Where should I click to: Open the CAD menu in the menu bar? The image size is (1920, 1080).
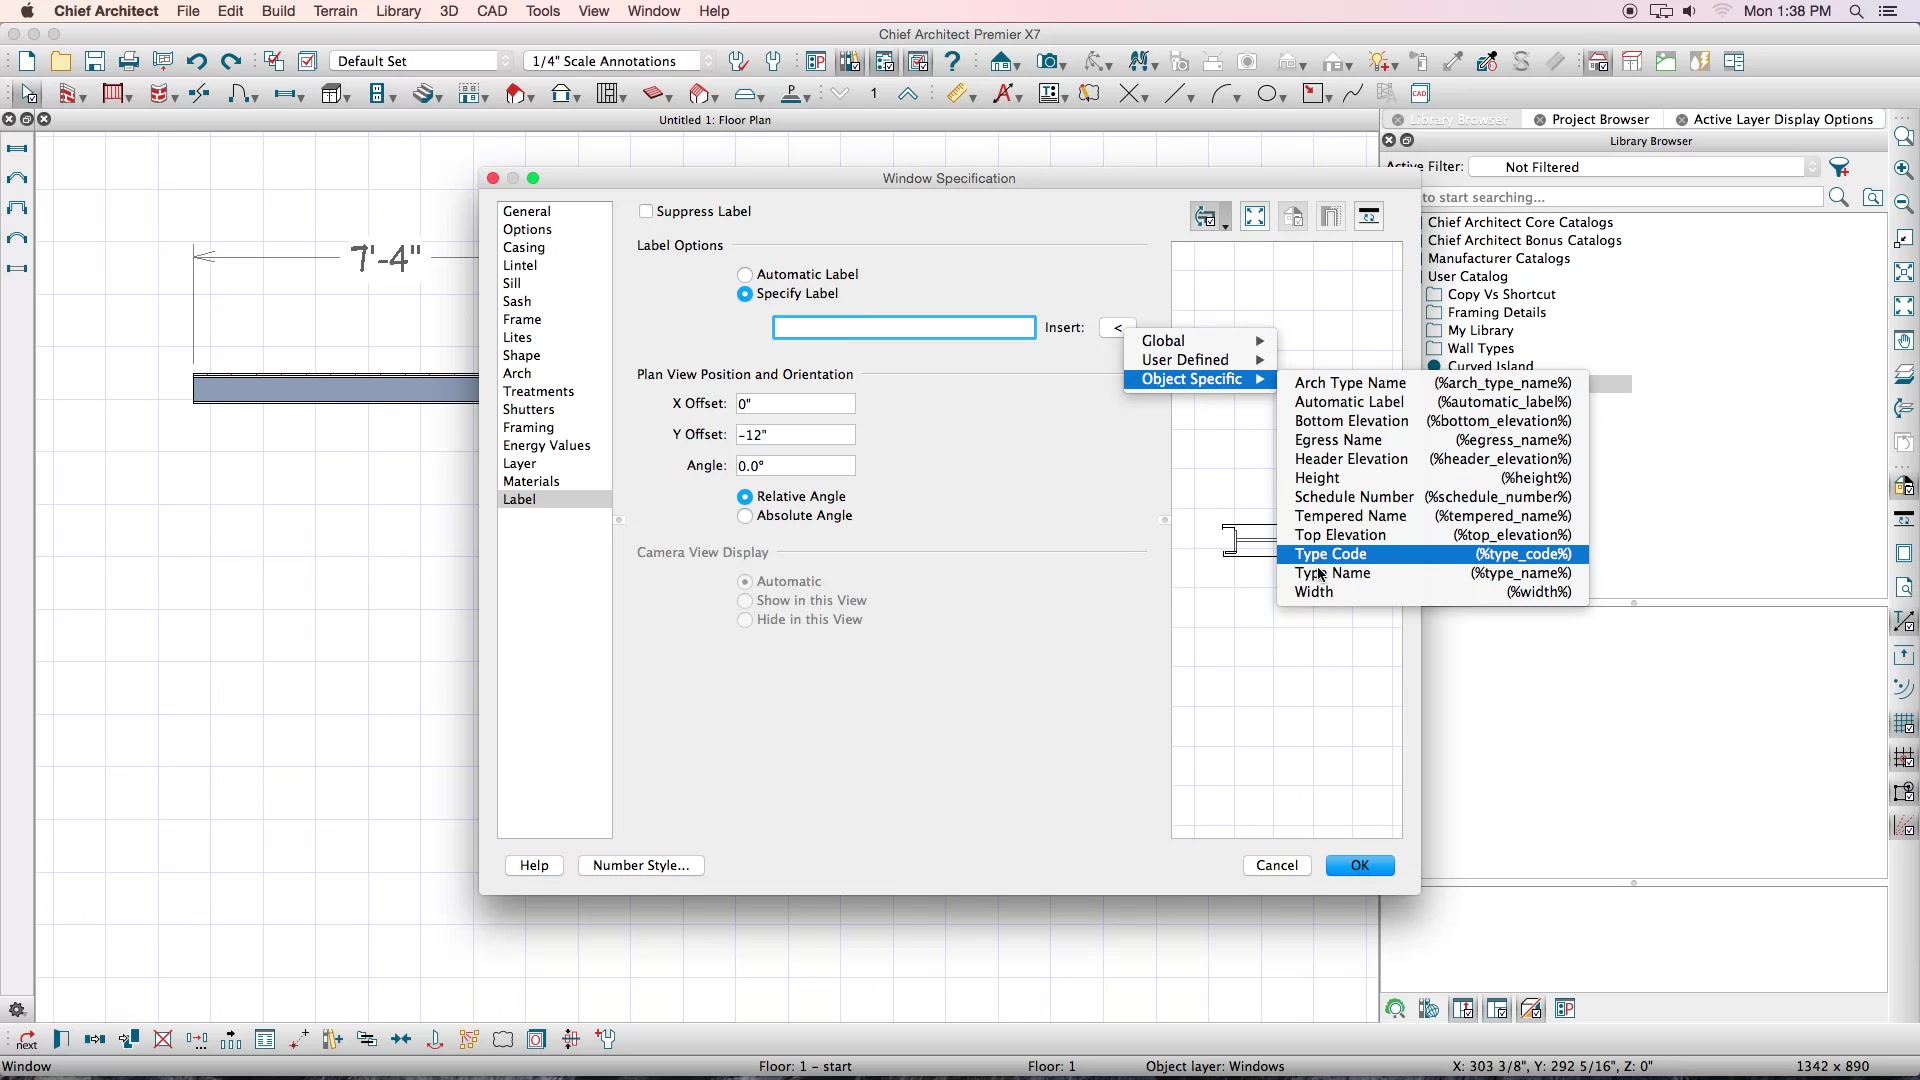(x=492, y=11)
